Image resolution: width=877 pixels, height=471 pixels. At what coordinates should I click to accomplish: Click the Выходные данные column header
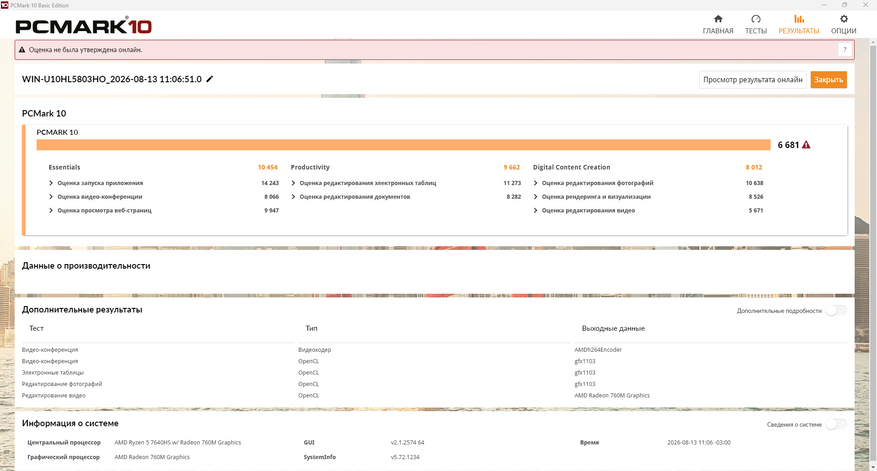click(x=613, y=328)
